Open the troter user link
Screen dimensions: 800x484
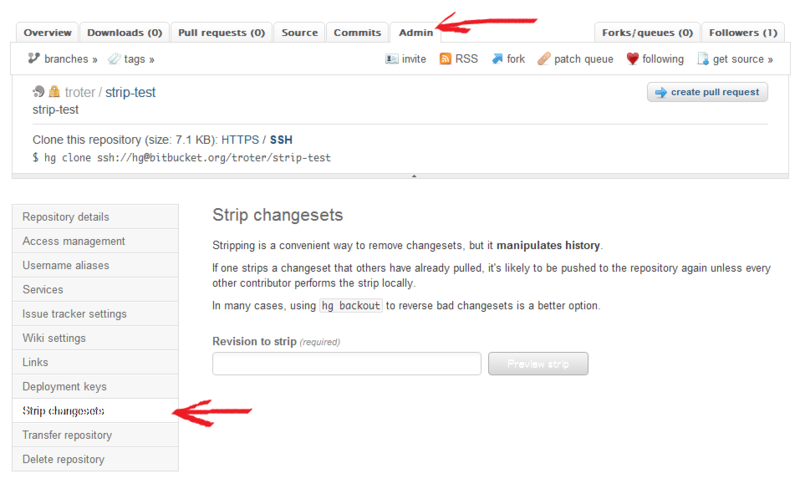pyautogui.click(x=80, y=92)
